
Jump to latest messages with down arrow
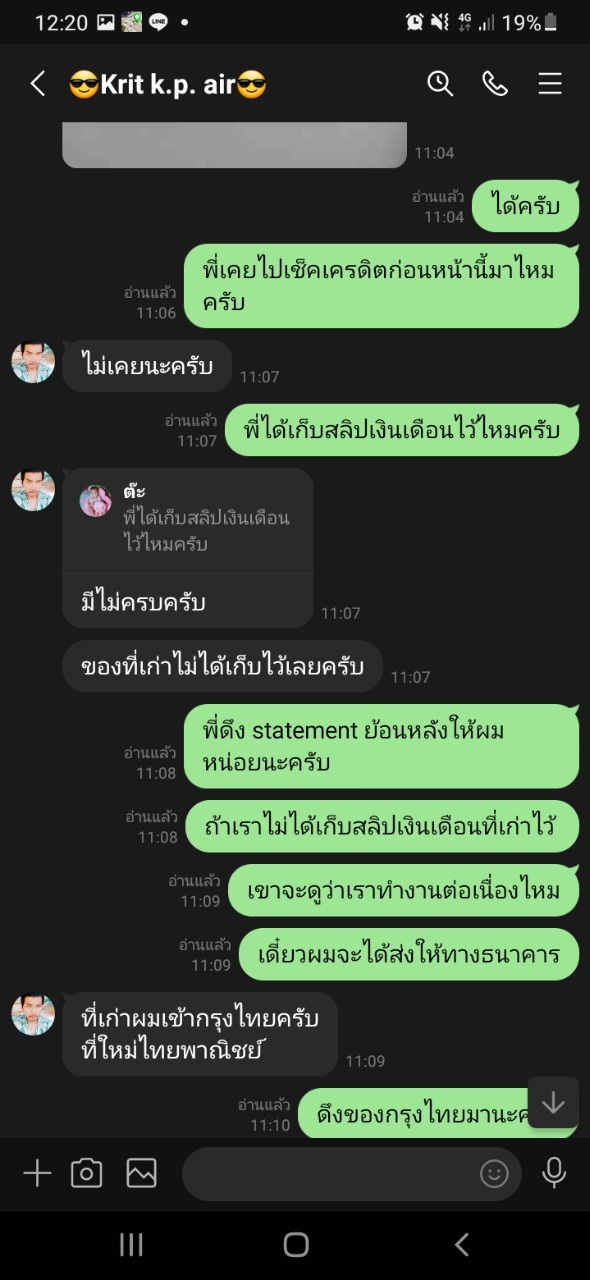[553, 1103]
